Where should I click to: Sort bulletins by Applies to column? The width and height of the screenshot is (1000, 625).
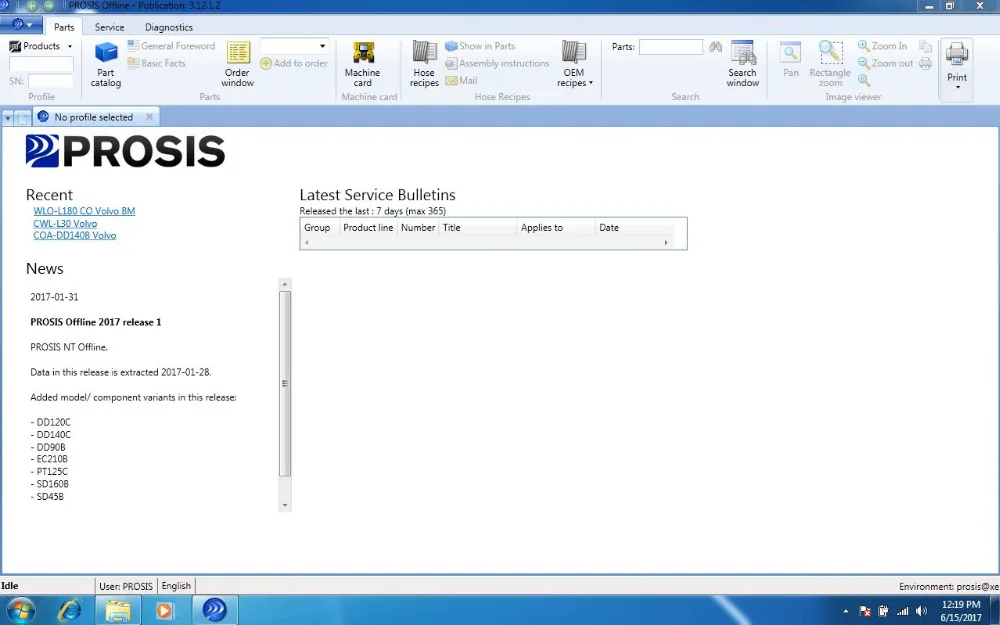pyautogui.click(x=556, y=228)
